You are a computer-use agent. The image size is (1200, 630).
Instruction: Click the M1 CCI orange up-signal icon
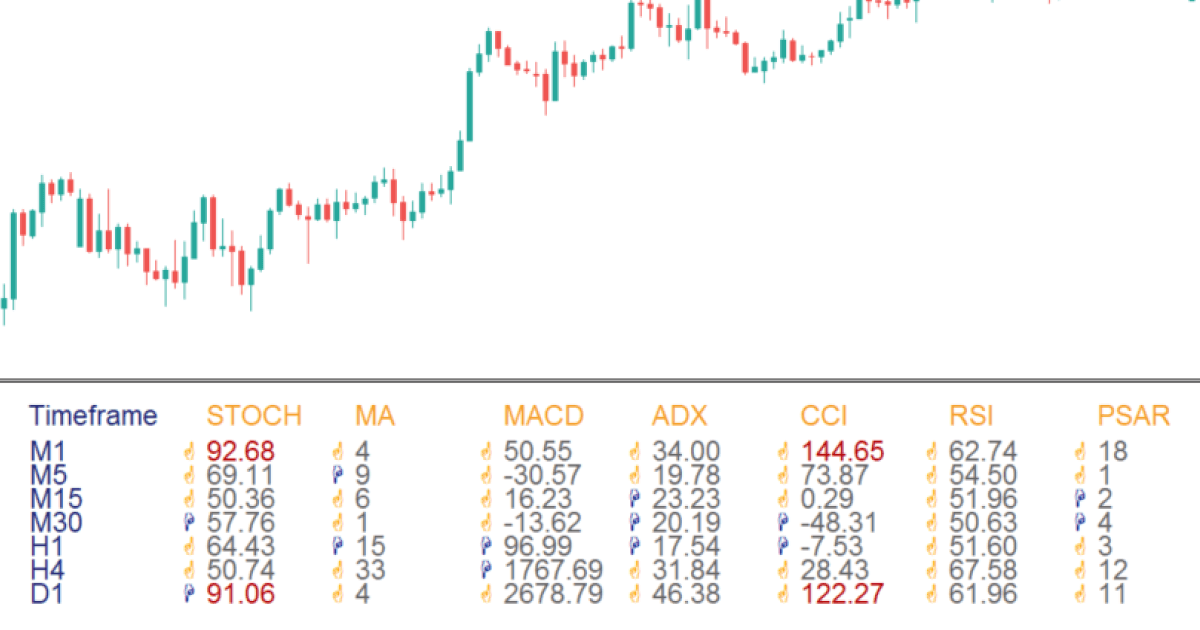(783, 452)
